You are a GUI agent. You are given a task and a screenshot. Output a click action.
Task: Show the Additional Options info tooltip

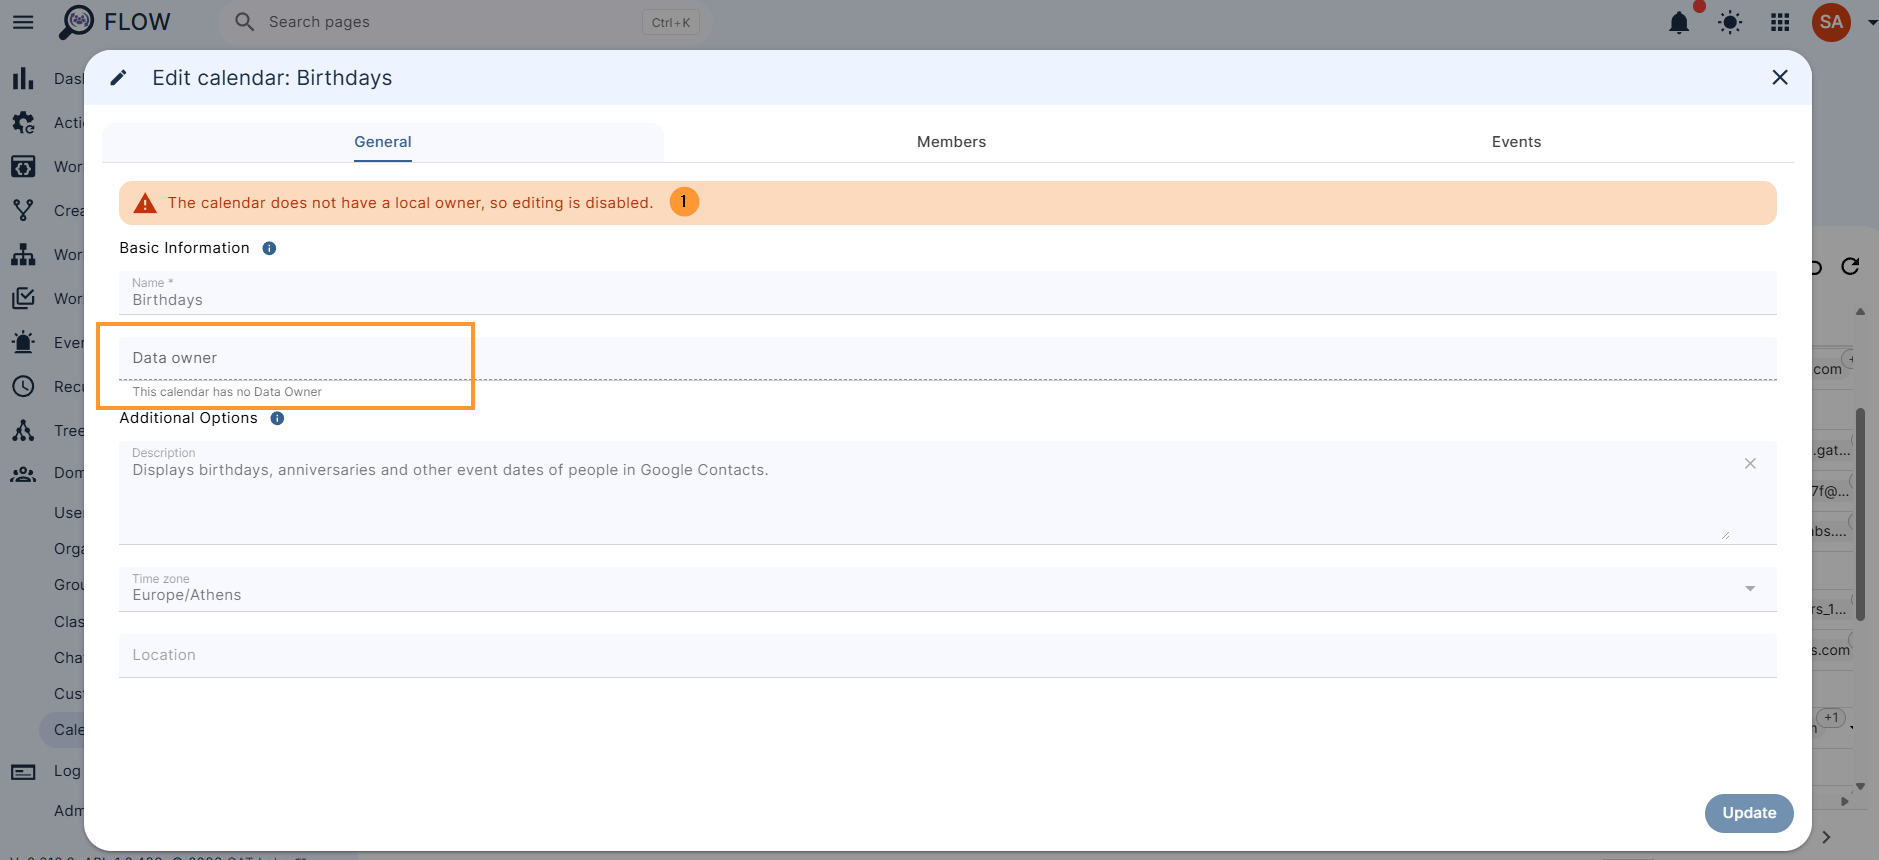point(277,418)
